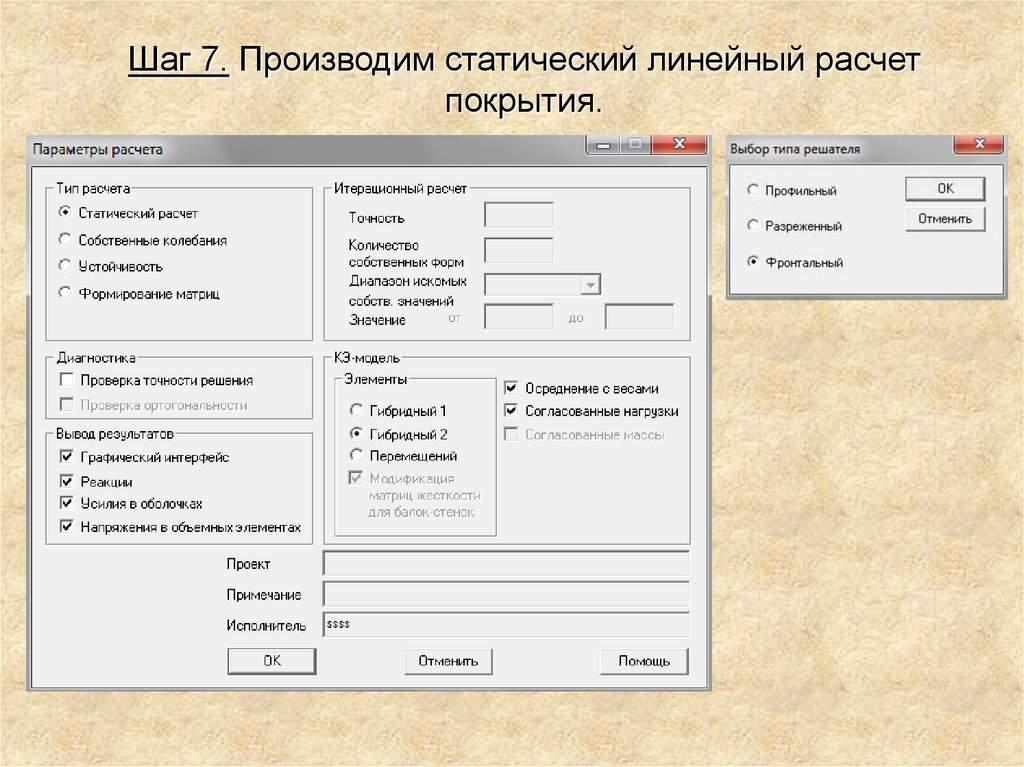The image size is (1024, 767).
Task: Uncheck Графический интерфейс output option
Action: 67,456
